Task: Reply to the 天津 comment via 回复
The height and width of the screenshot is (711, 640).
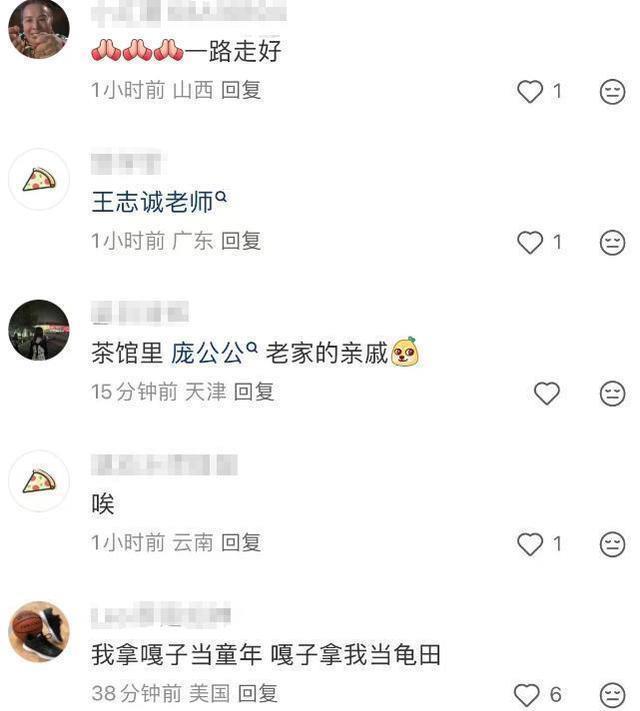Action: click(x=254, y=392)
